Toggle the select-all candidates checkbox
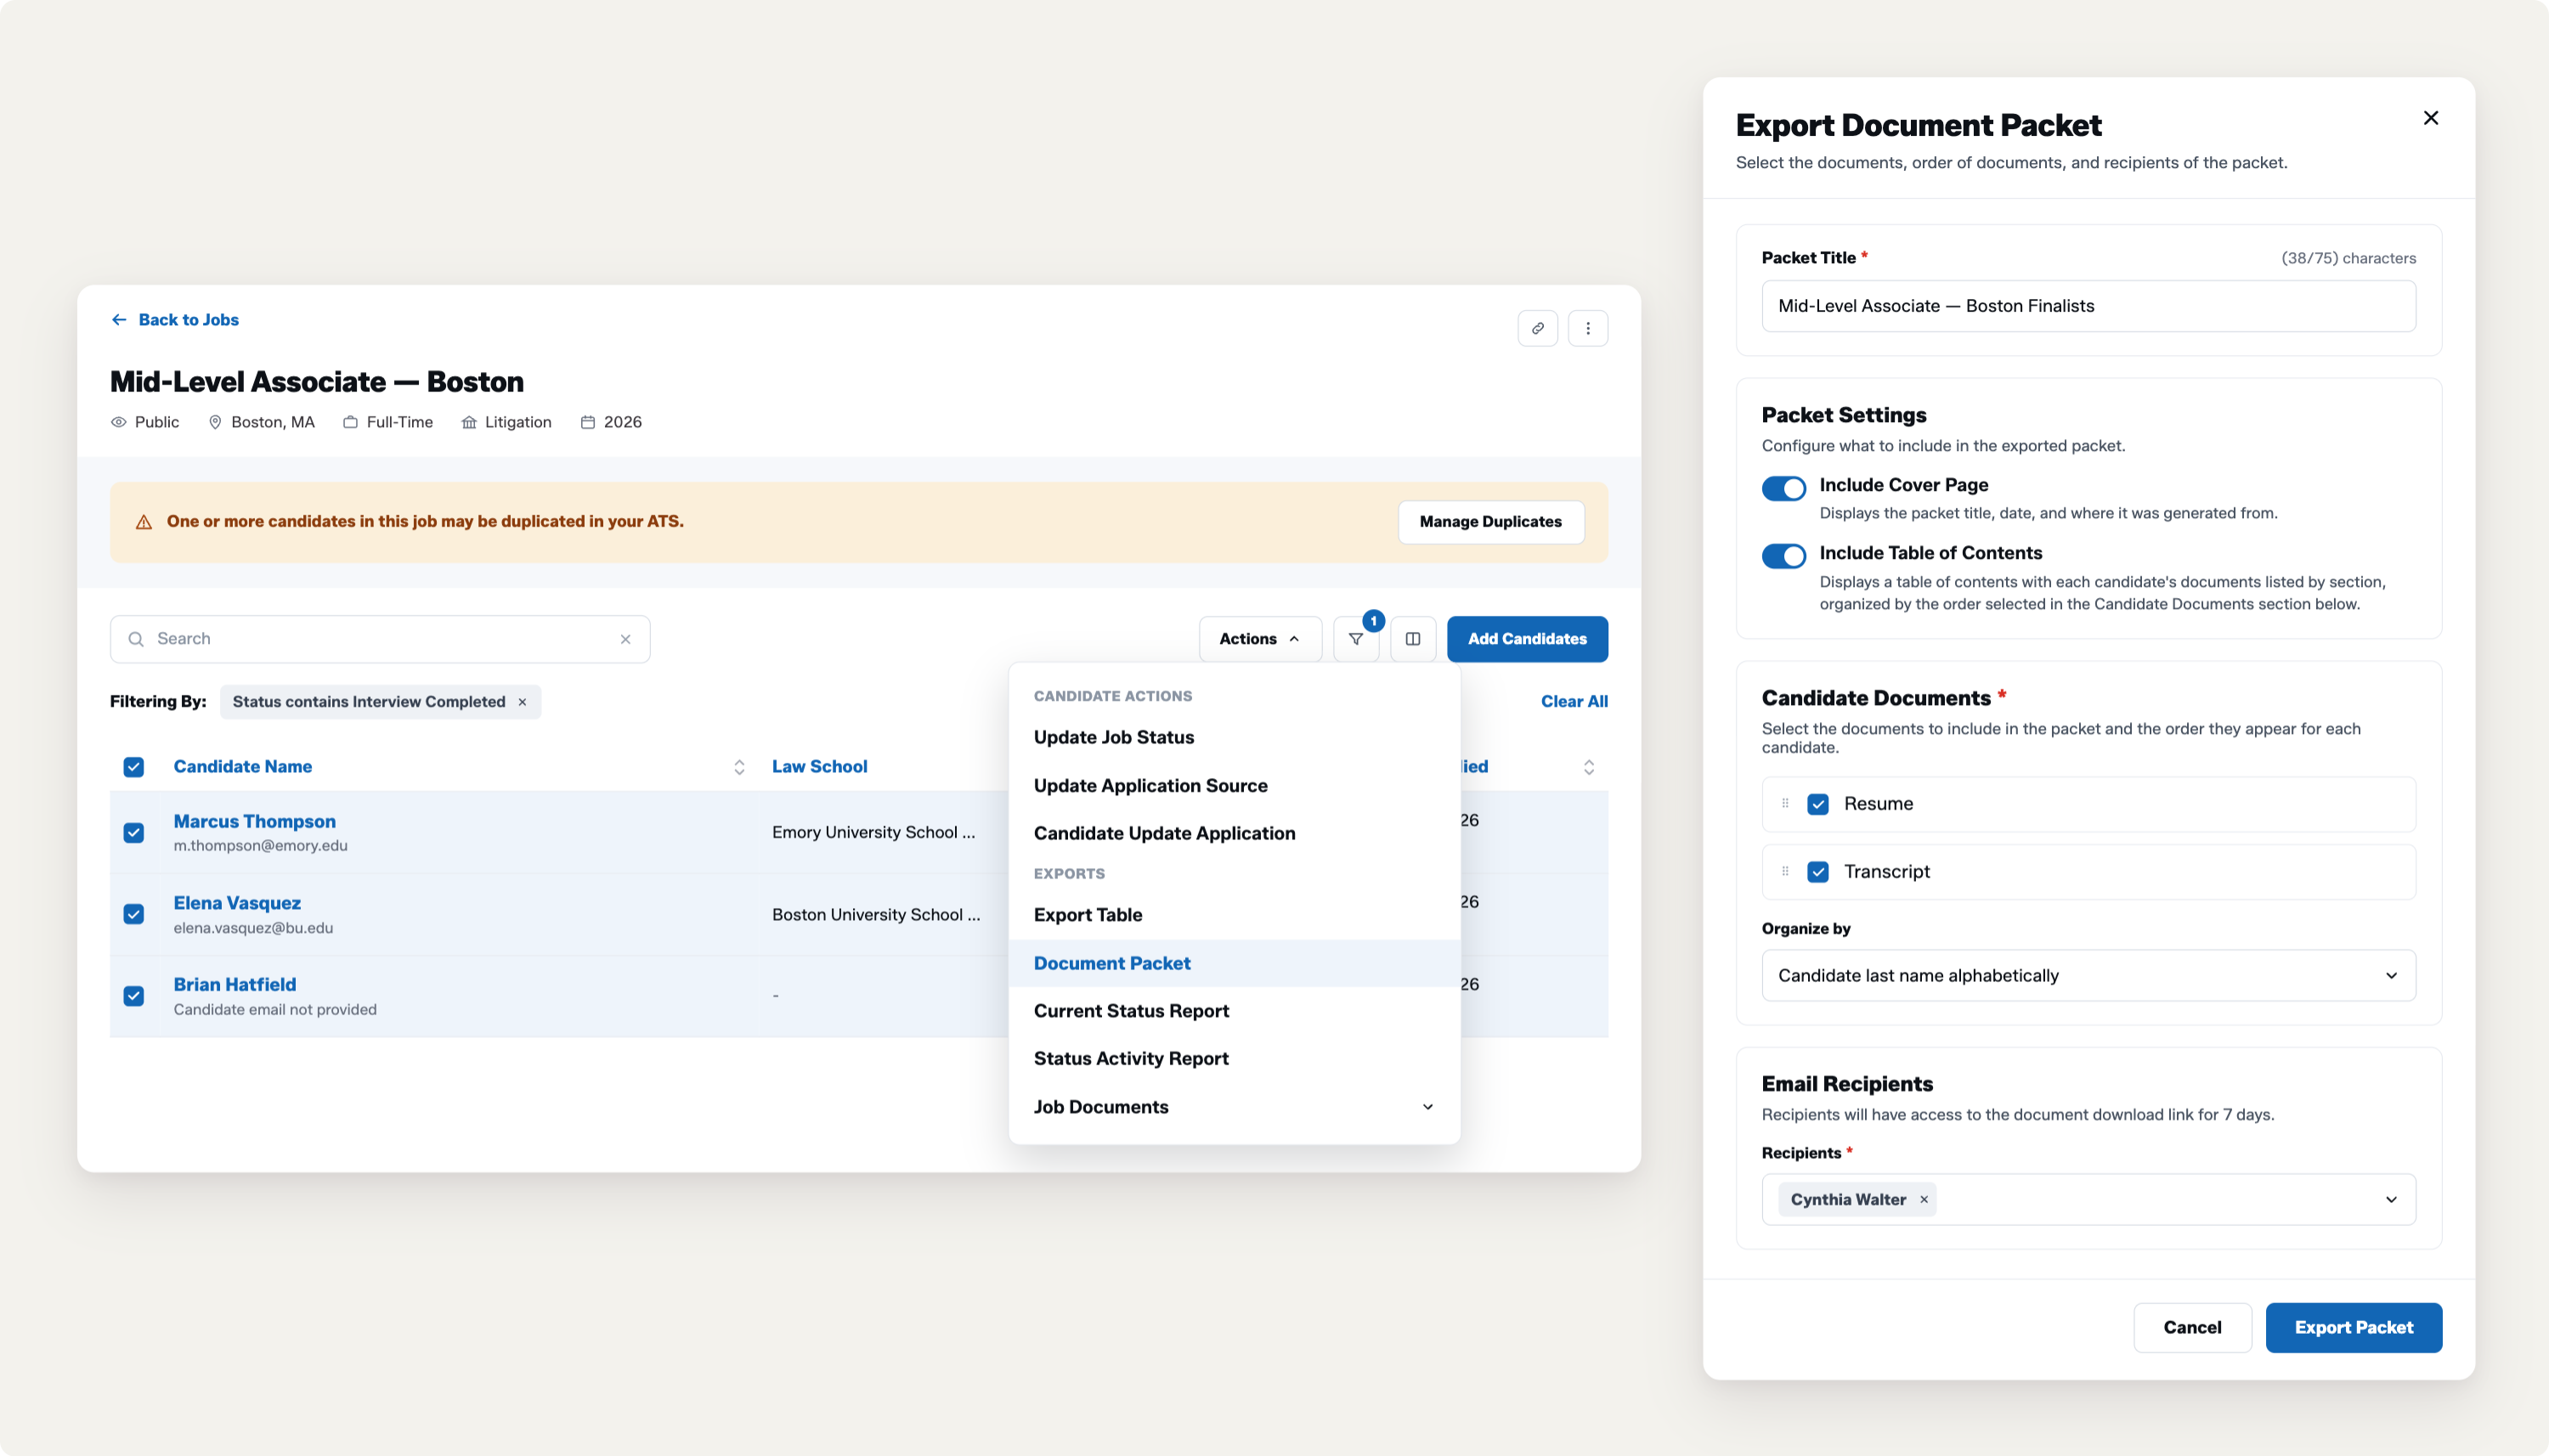 point(134,767)
